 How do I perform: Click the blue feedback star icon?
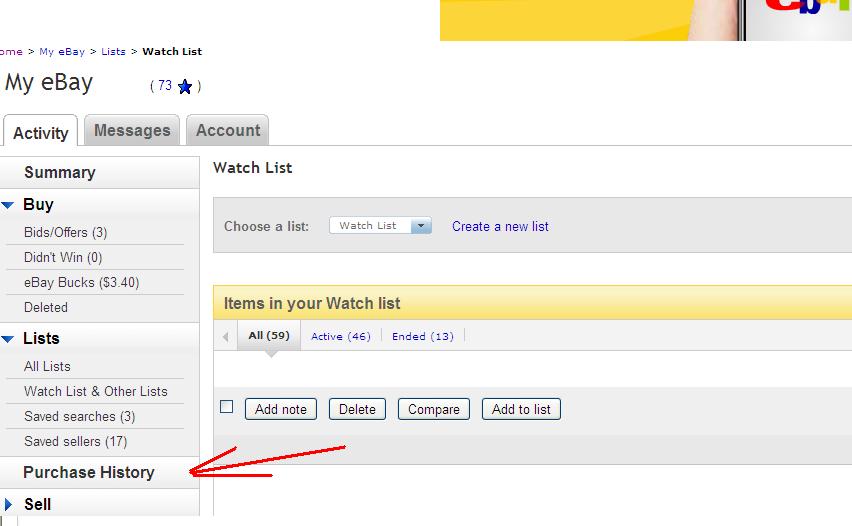[185, 86]
